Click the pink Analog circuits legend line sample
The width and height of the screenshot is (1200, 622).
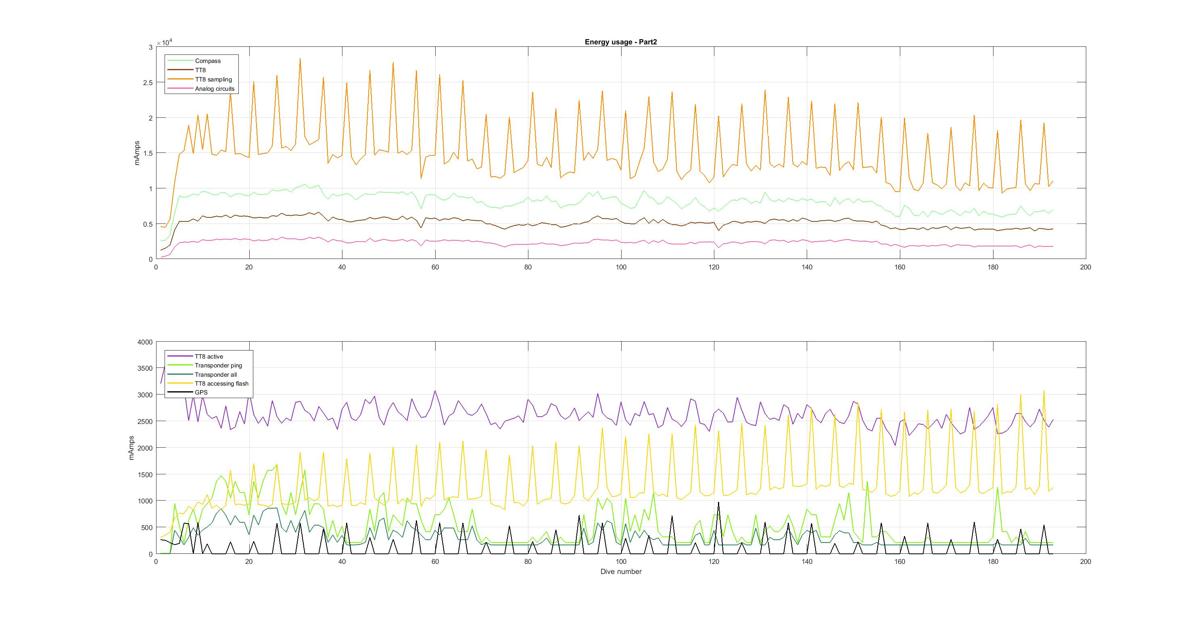point(179,89)
